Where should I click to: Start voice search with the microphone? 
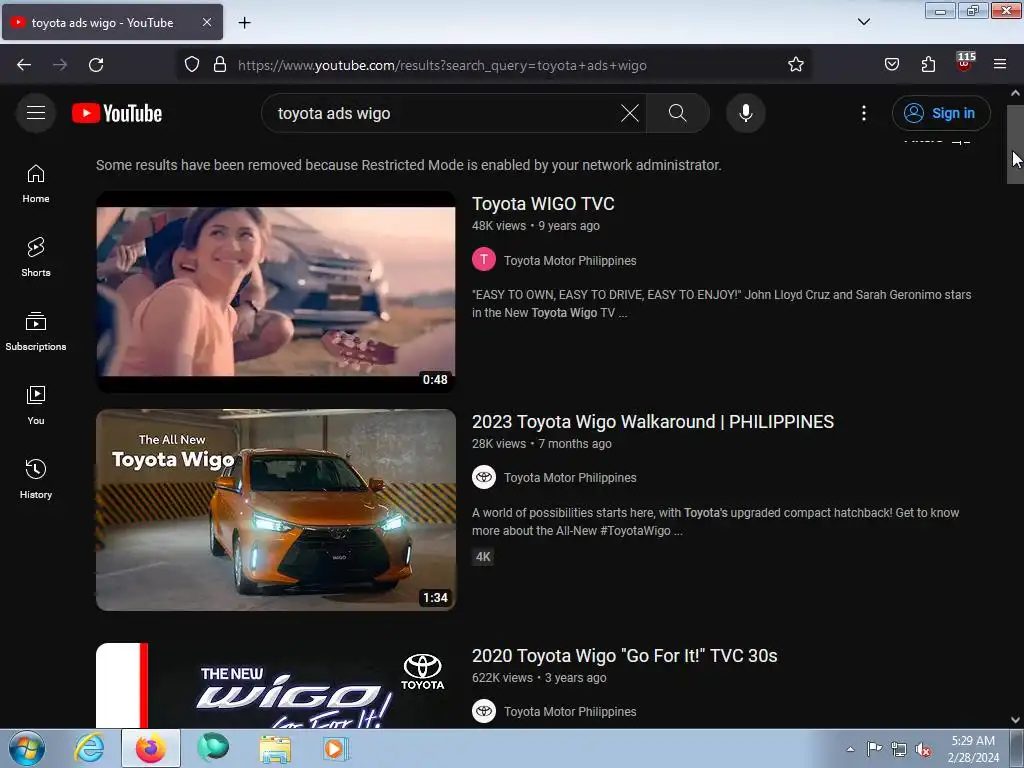pos(746,113)
